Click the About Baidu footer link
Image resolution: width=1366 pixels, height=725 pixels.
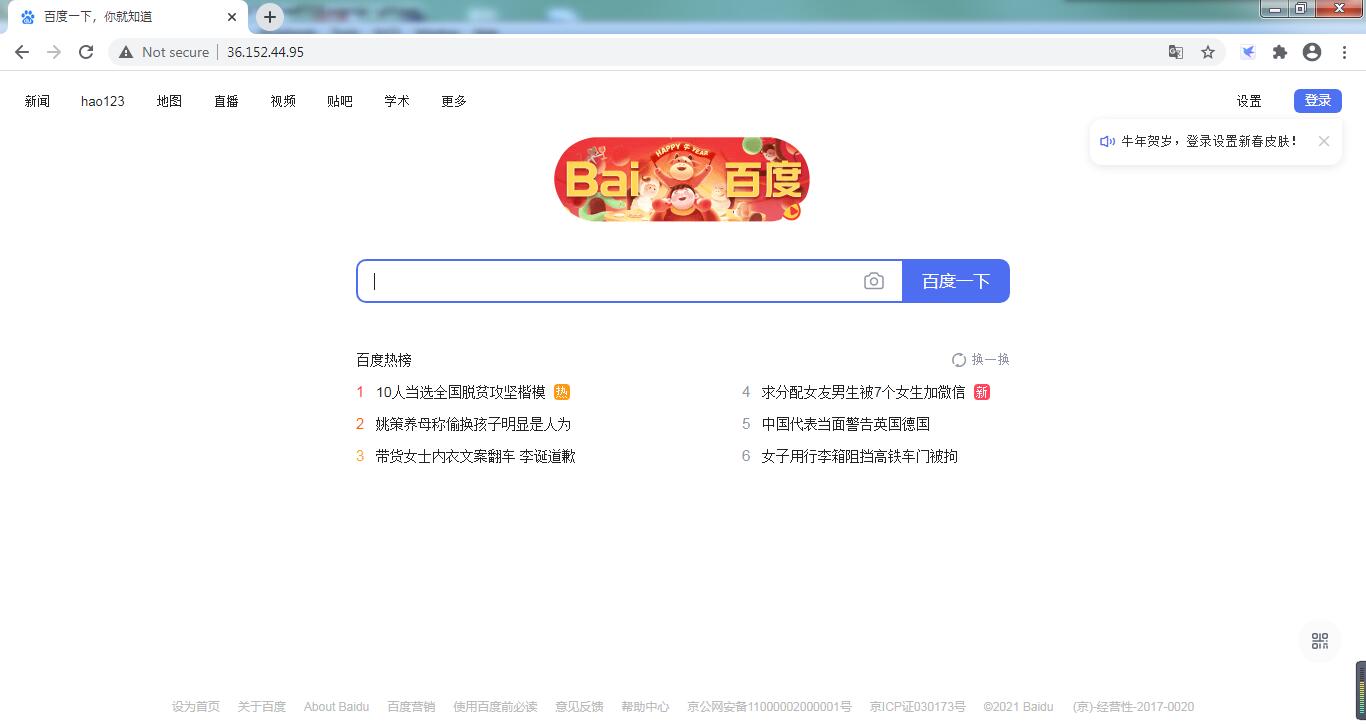point(336,707)
